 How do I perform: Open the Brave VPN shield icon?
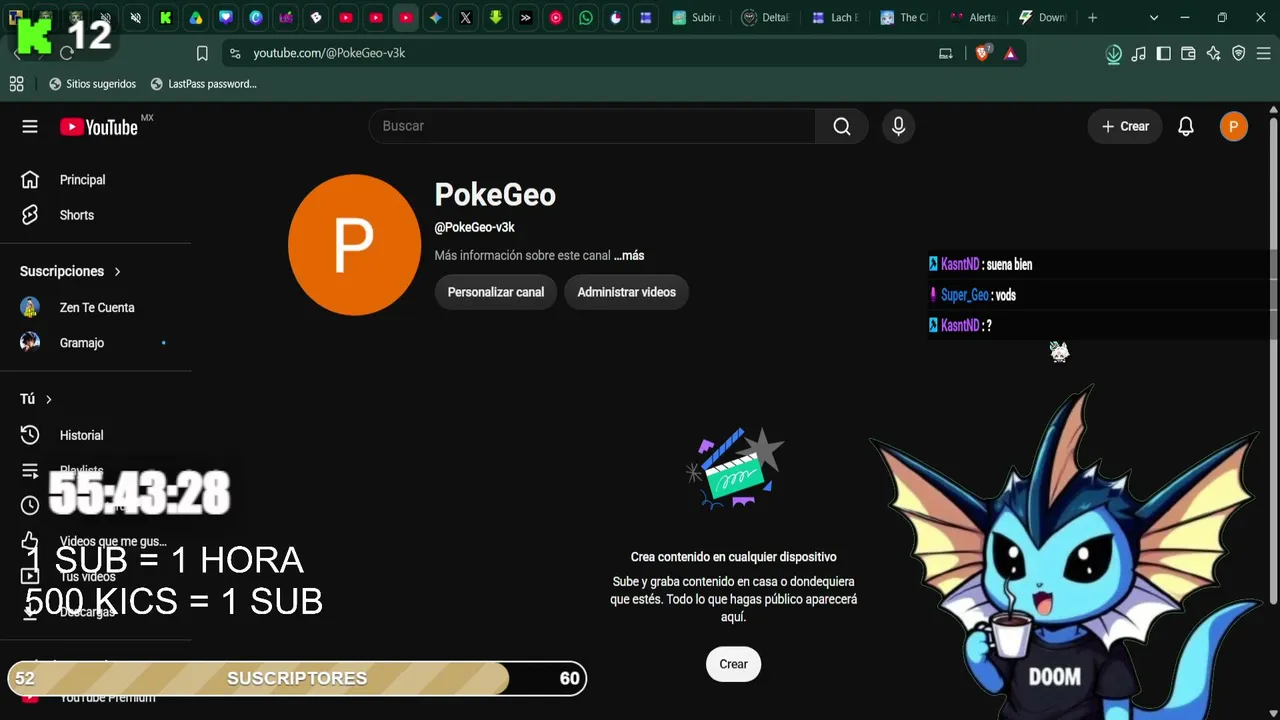[1239, 54]
